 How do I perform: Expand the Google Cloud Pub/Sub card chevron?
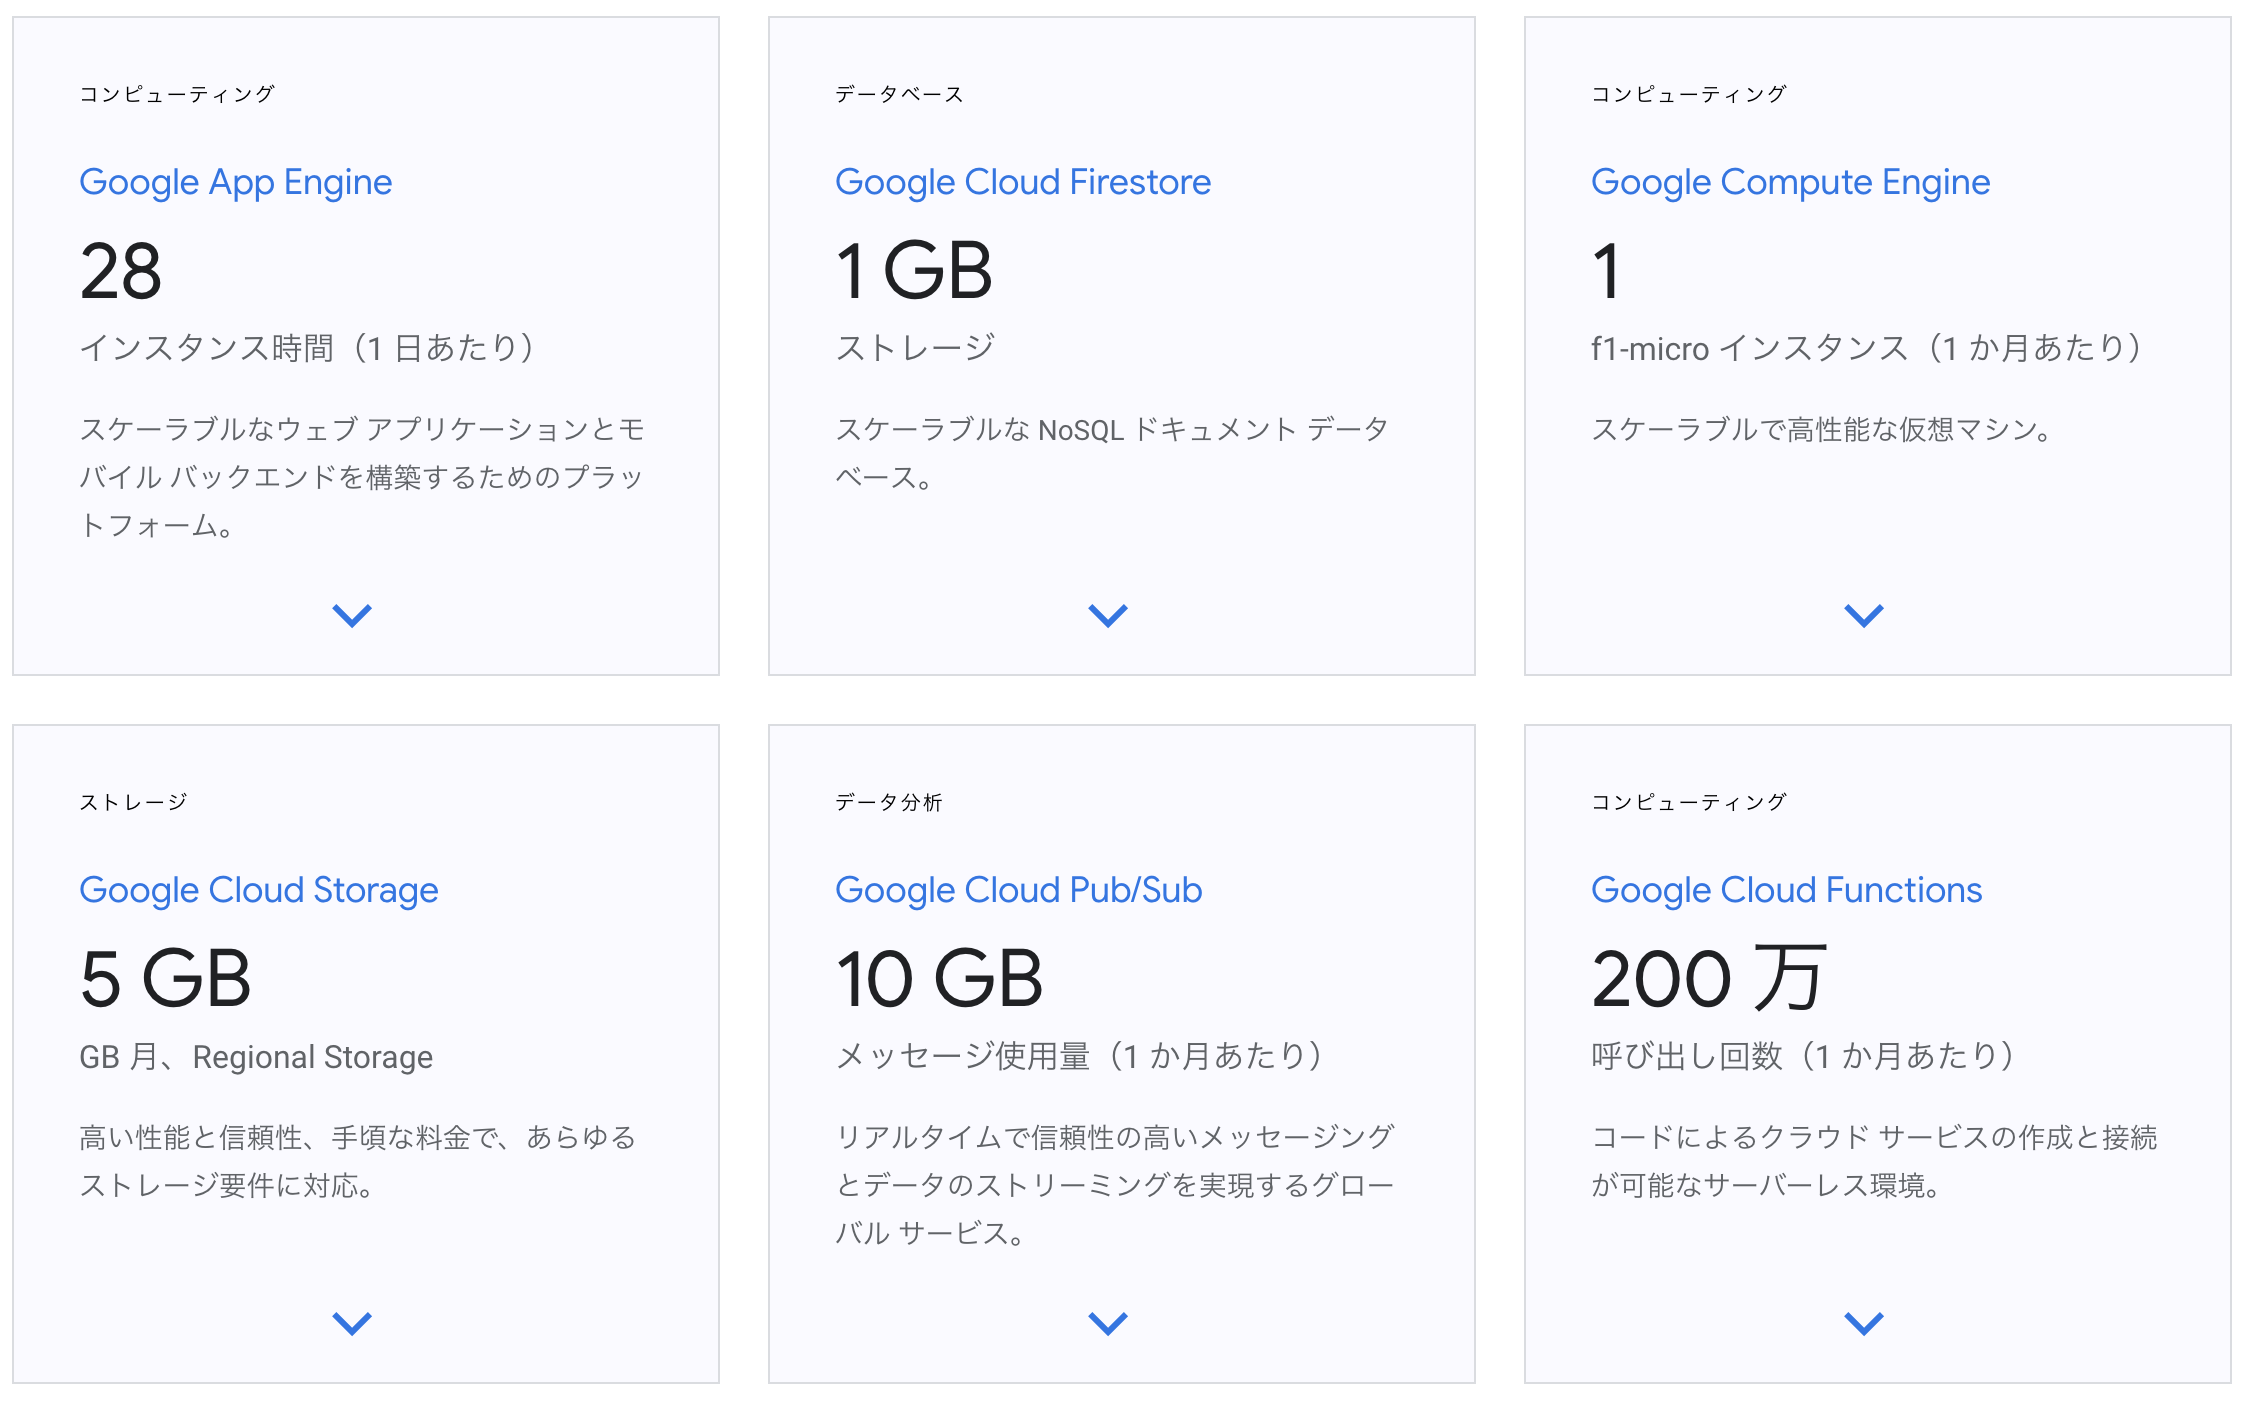(x=1108, y=1323)
